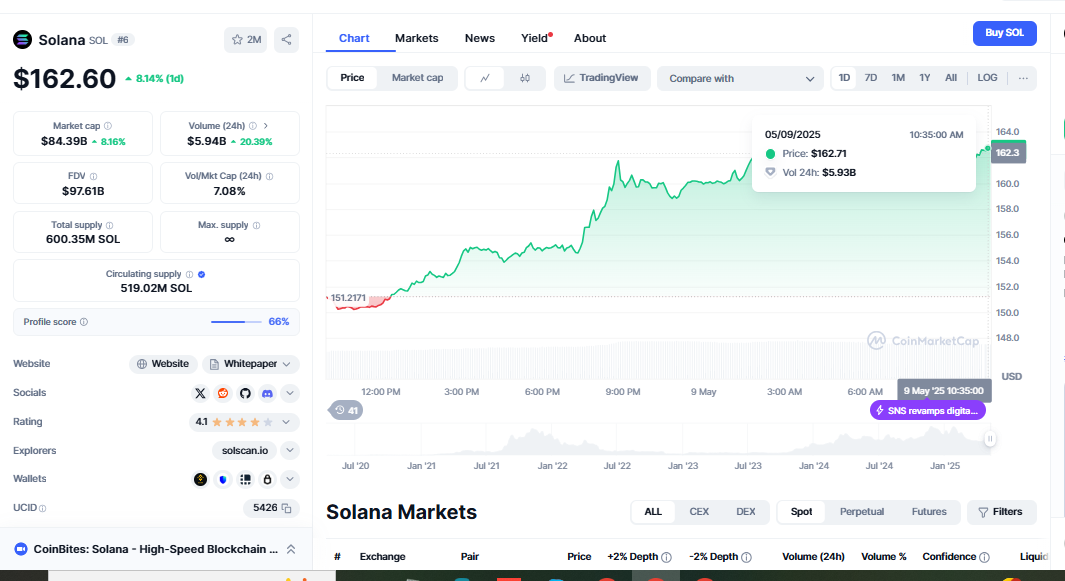Click Volume (24h) info icon

pyautogui.click(x=253, y=126)
